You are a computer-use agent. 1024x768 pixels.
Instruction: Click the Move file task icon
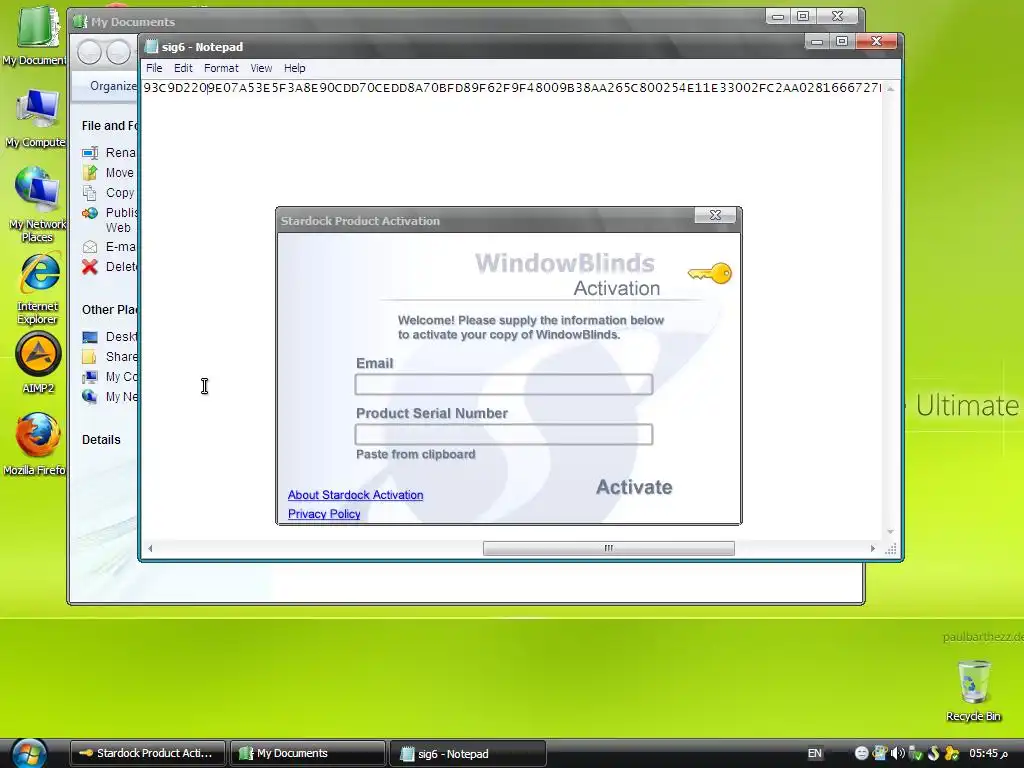click(90, 172)
